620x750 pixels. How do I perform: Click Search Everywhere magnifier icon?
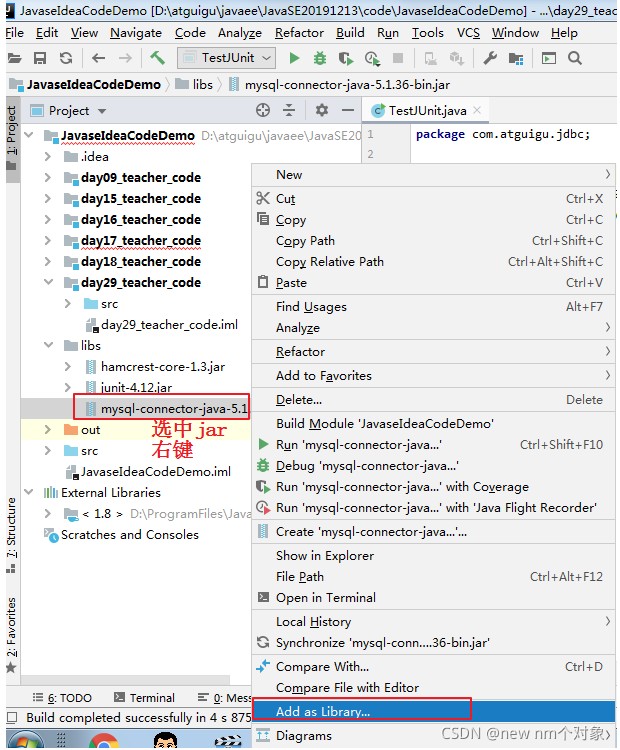point(575,58)
